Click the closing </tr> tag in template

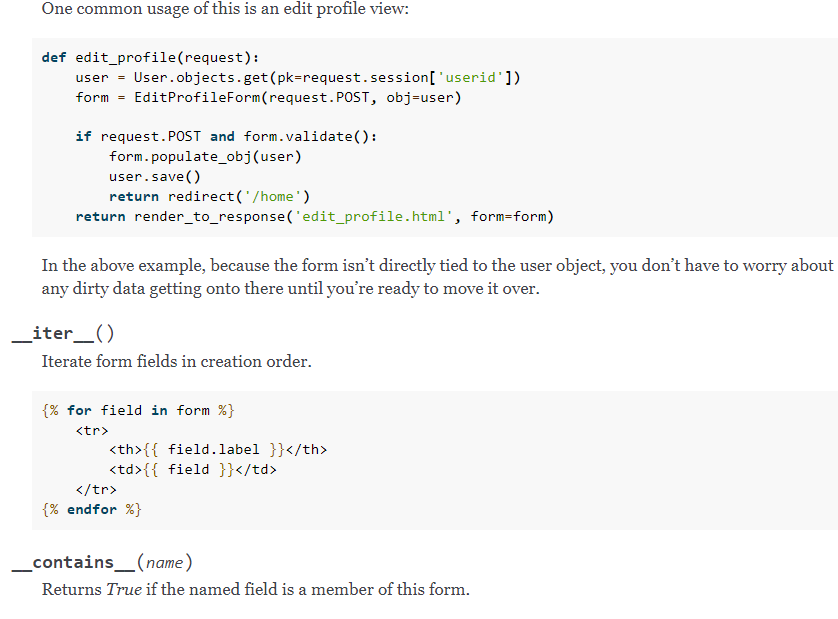tap(96, 489)
